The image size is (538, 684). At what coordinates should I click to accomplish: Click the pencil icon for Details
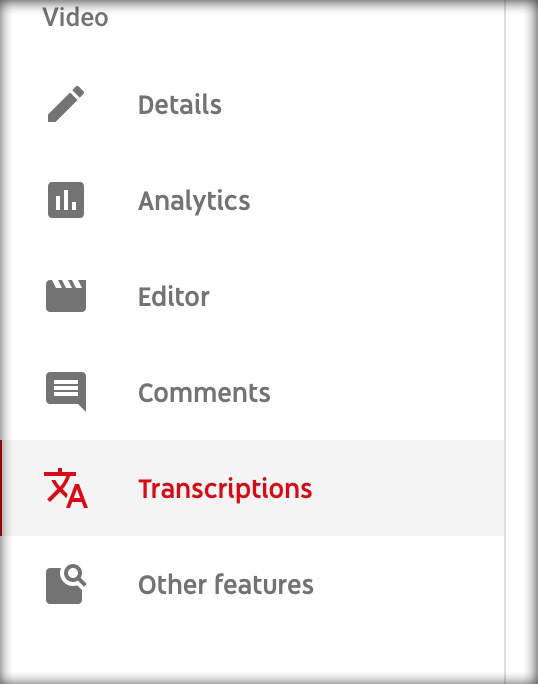(x=66, y=104)
